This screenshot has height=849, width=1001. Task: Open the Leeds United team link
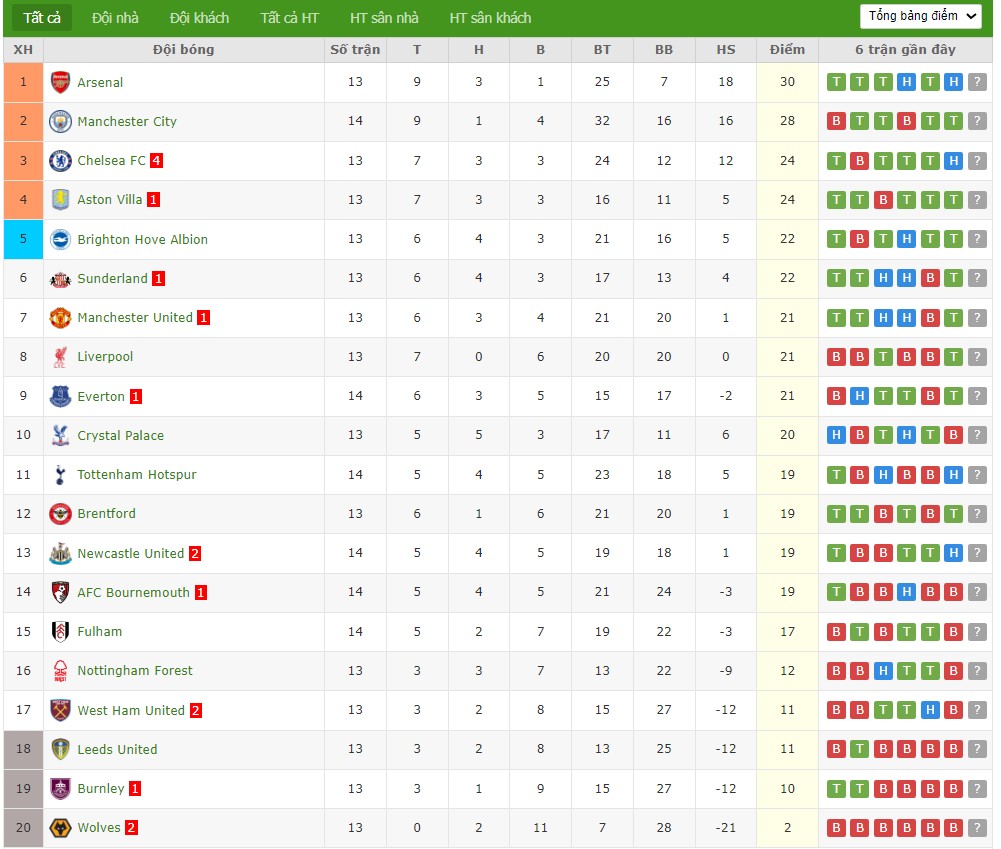click(x=117, y=750)
